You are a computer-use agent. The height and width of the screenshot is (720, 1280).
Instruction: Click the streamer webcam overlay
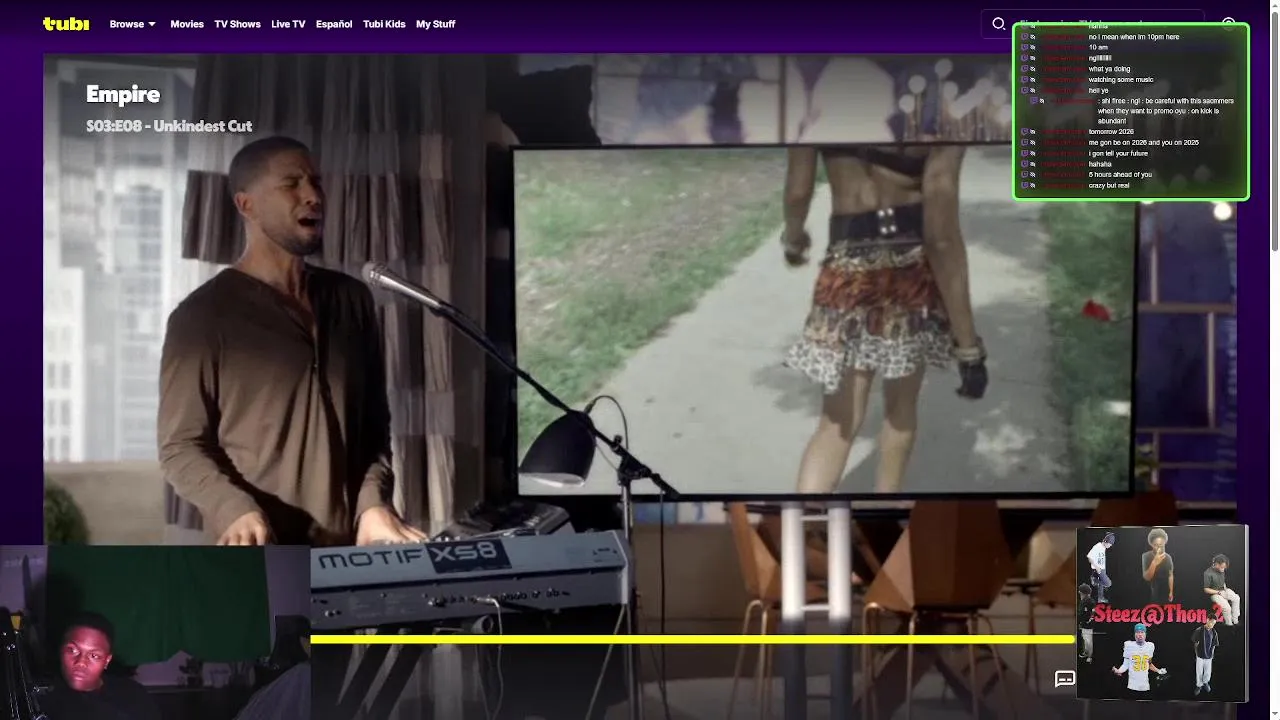[x=155, y=632]
